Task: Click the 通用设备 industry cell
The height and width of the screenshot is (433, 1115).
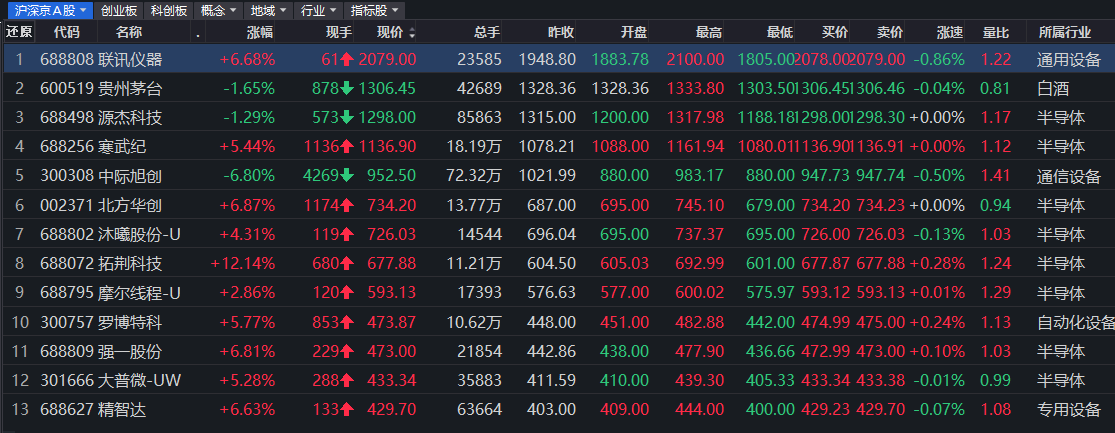Action: (1068, 60)
